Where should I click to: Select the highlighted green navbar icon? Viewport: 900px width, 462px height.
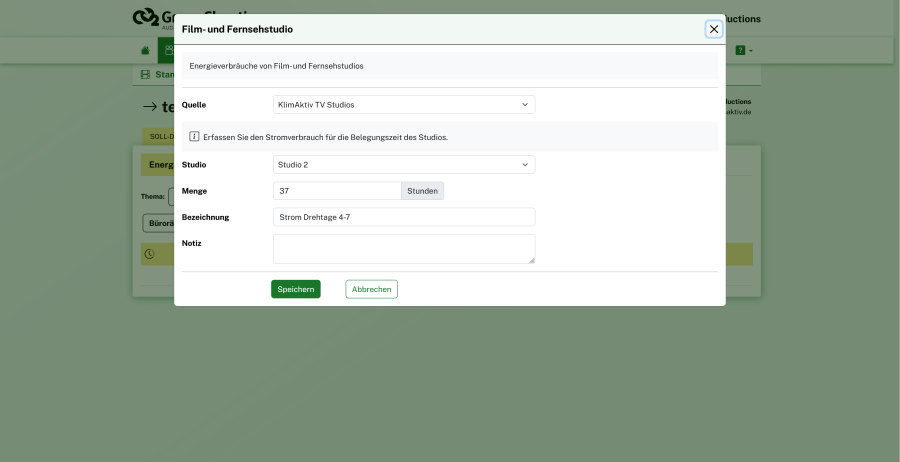pyautogui.click(x=166, y=50)
